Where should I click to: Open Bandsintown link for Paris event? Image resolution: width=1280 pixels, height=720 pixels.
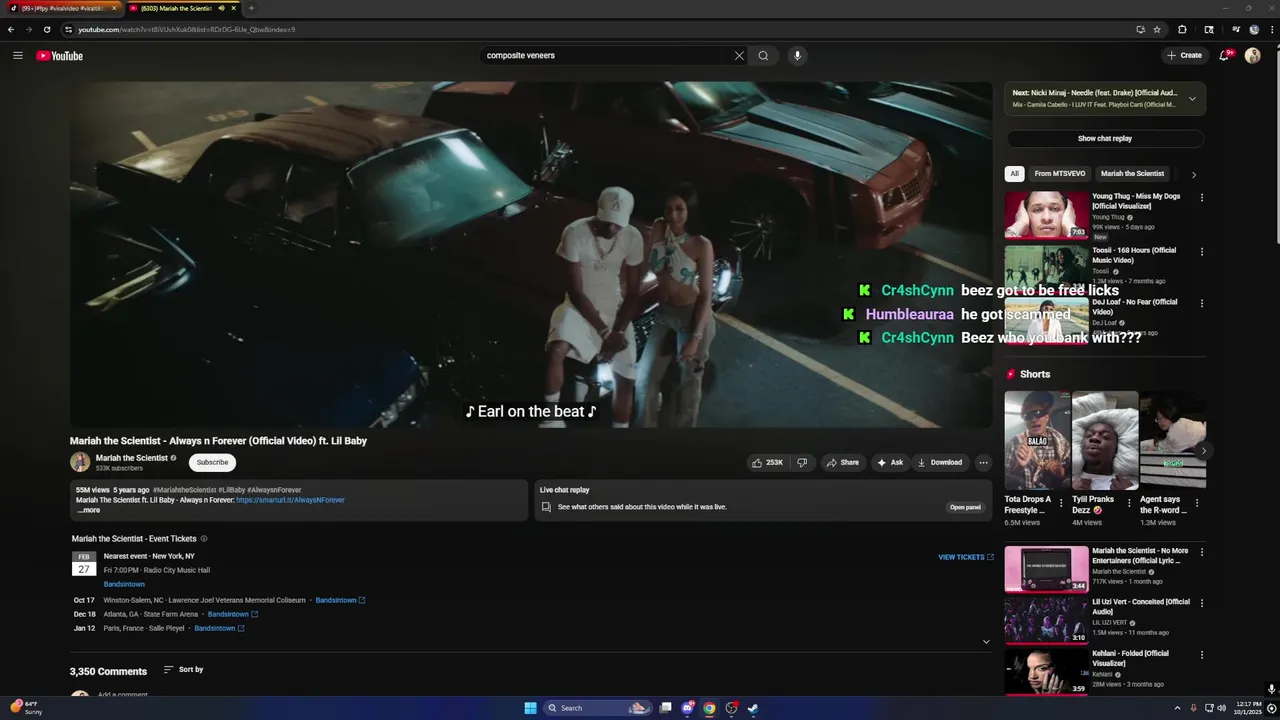[x=219, y=628]
